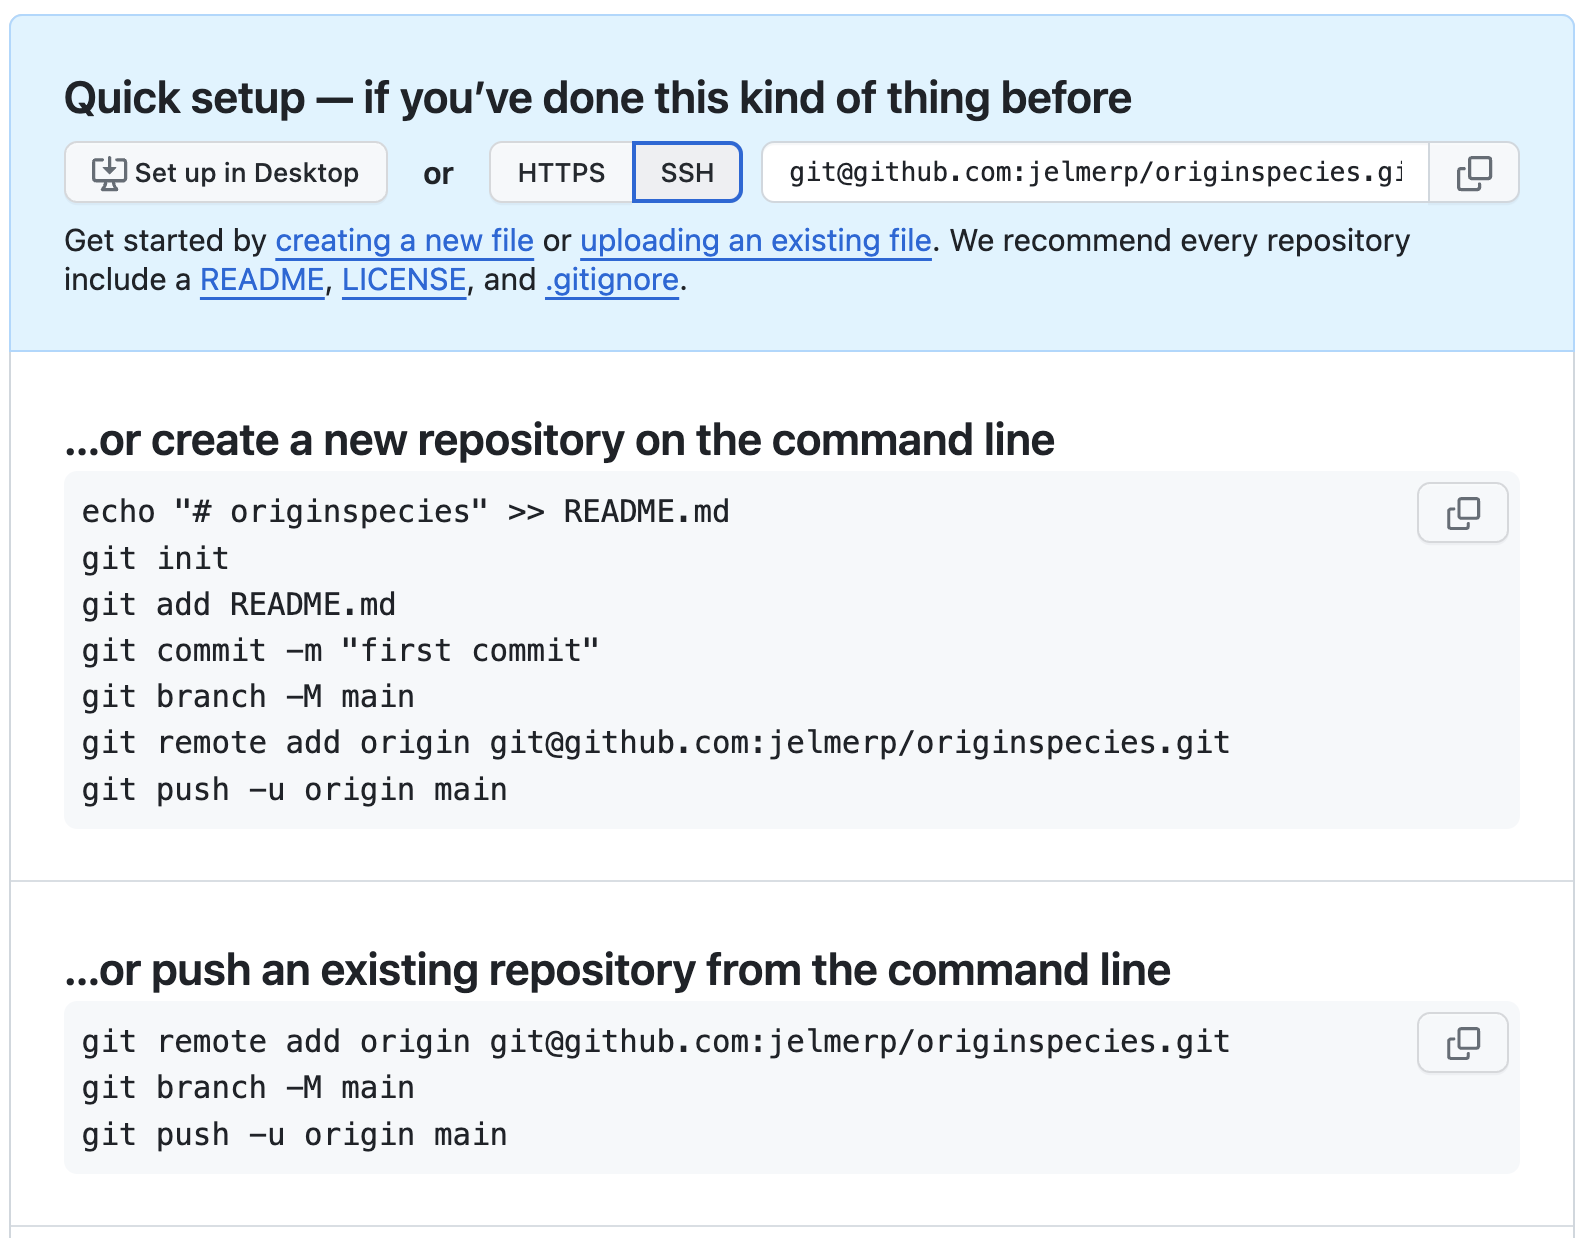Click the 'git commit -m "first commit"' line
The width and height of the screenshot is (1588, 1238).
point(340,651)
